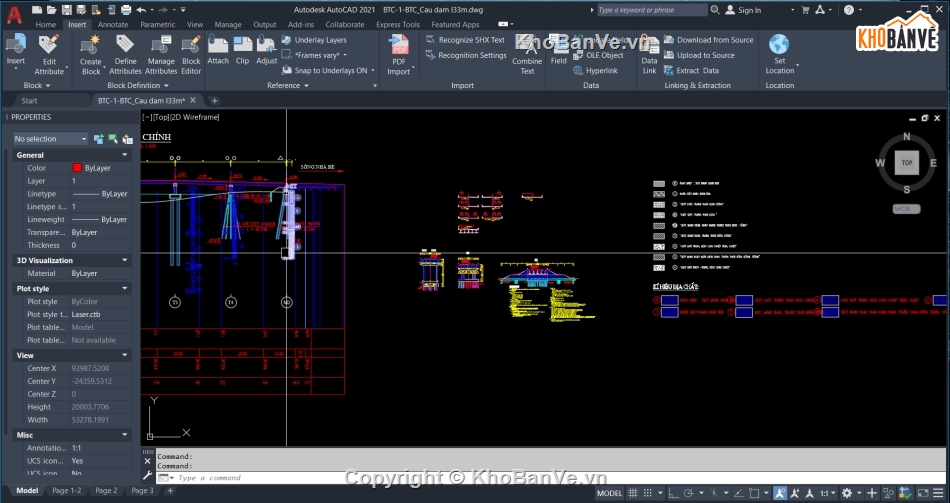Click the PDF Import icon
This screenshot has width=950, height=503.
tap(399, 45)
